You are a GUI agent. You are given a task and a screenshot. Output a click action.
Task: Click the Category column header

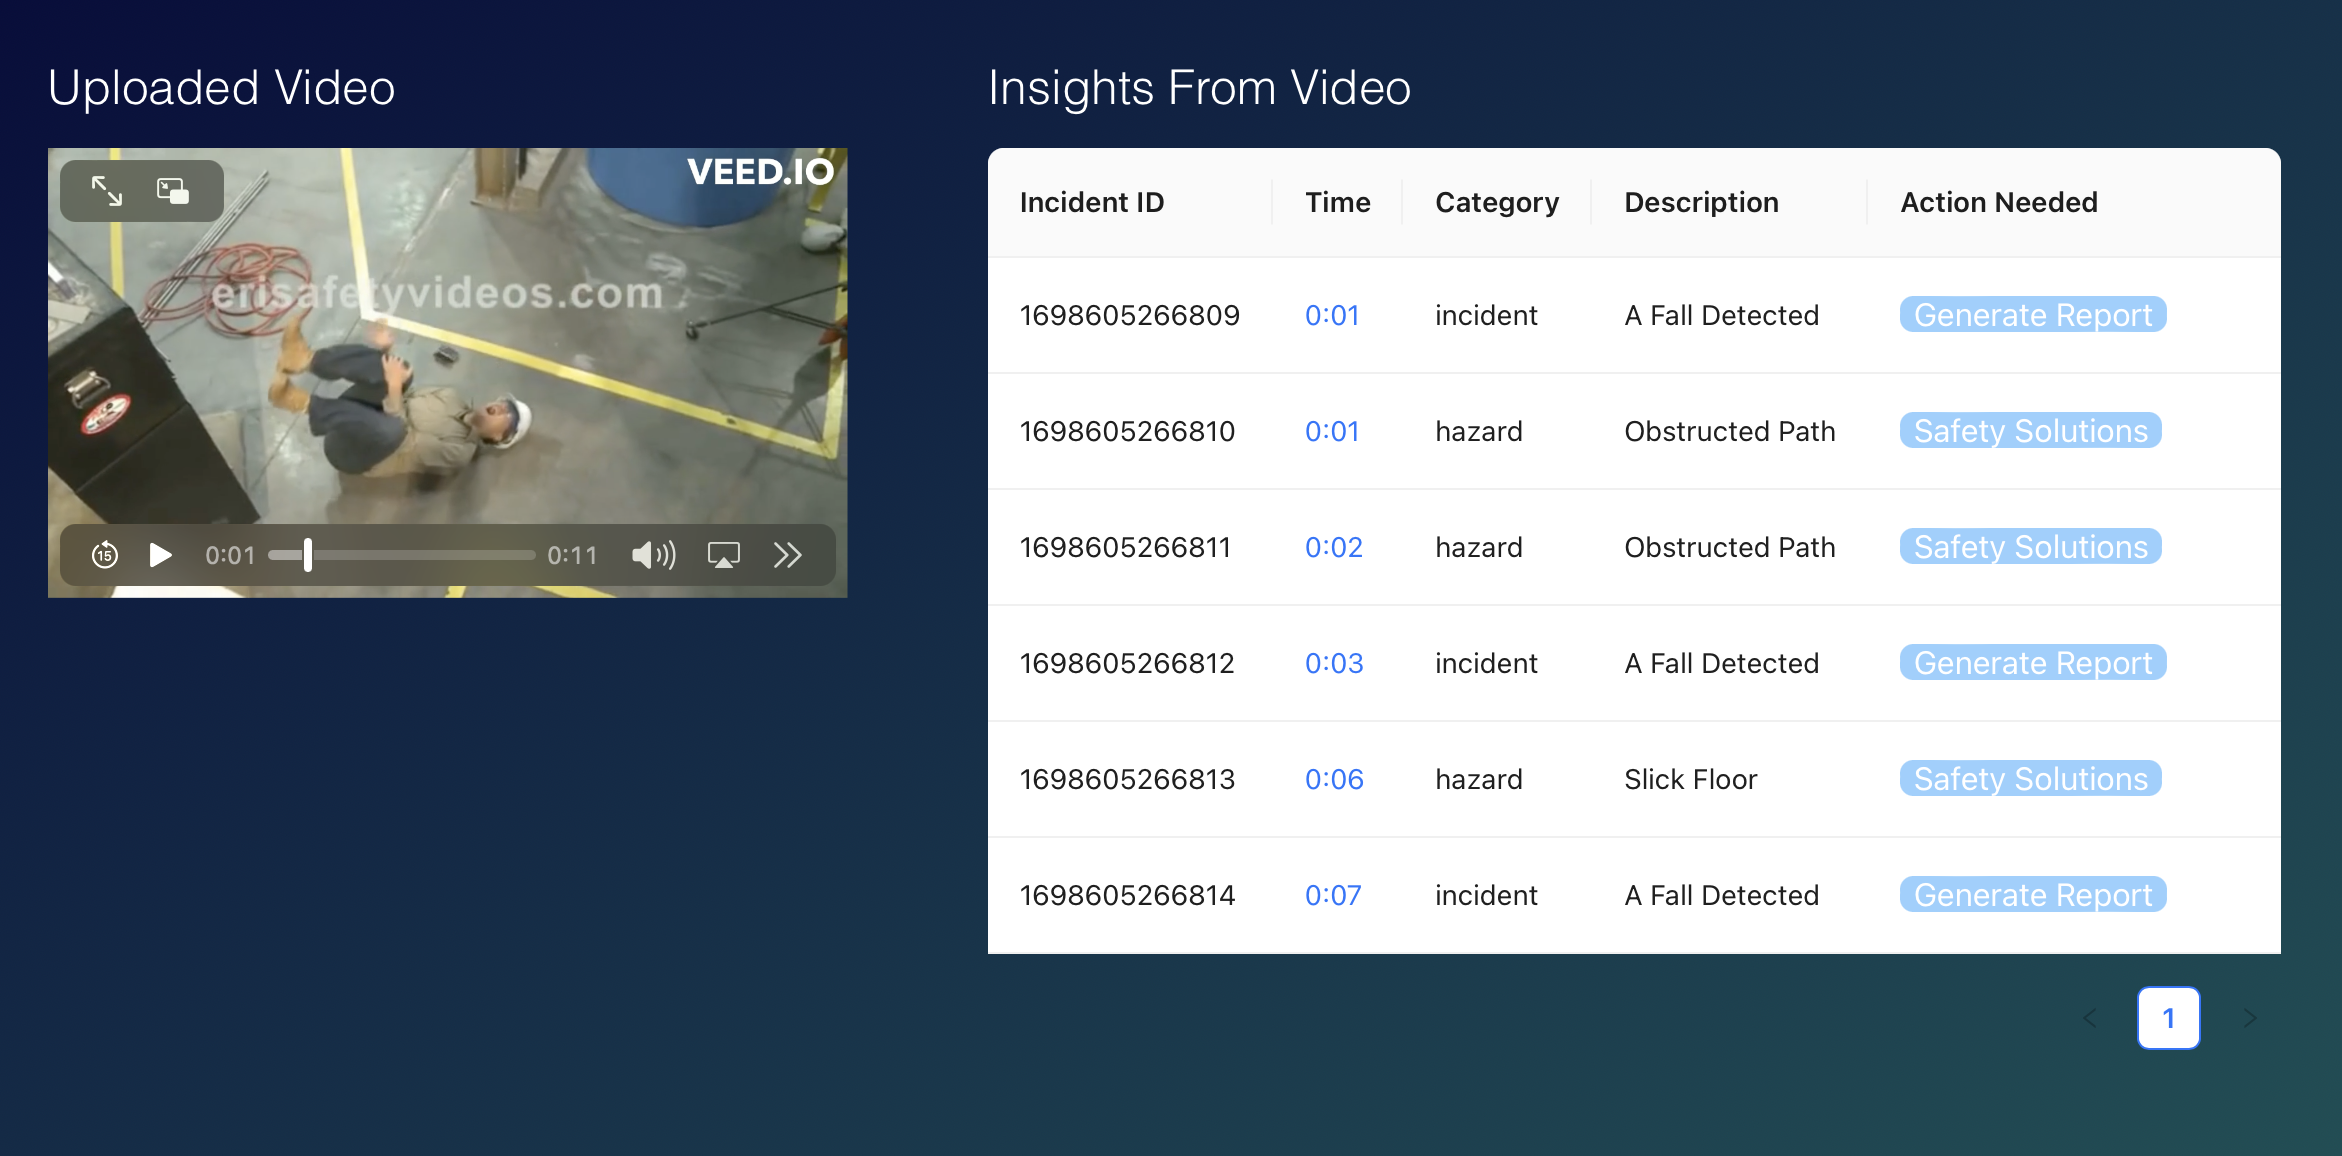pyautogui.click(x=1497, y=202)
